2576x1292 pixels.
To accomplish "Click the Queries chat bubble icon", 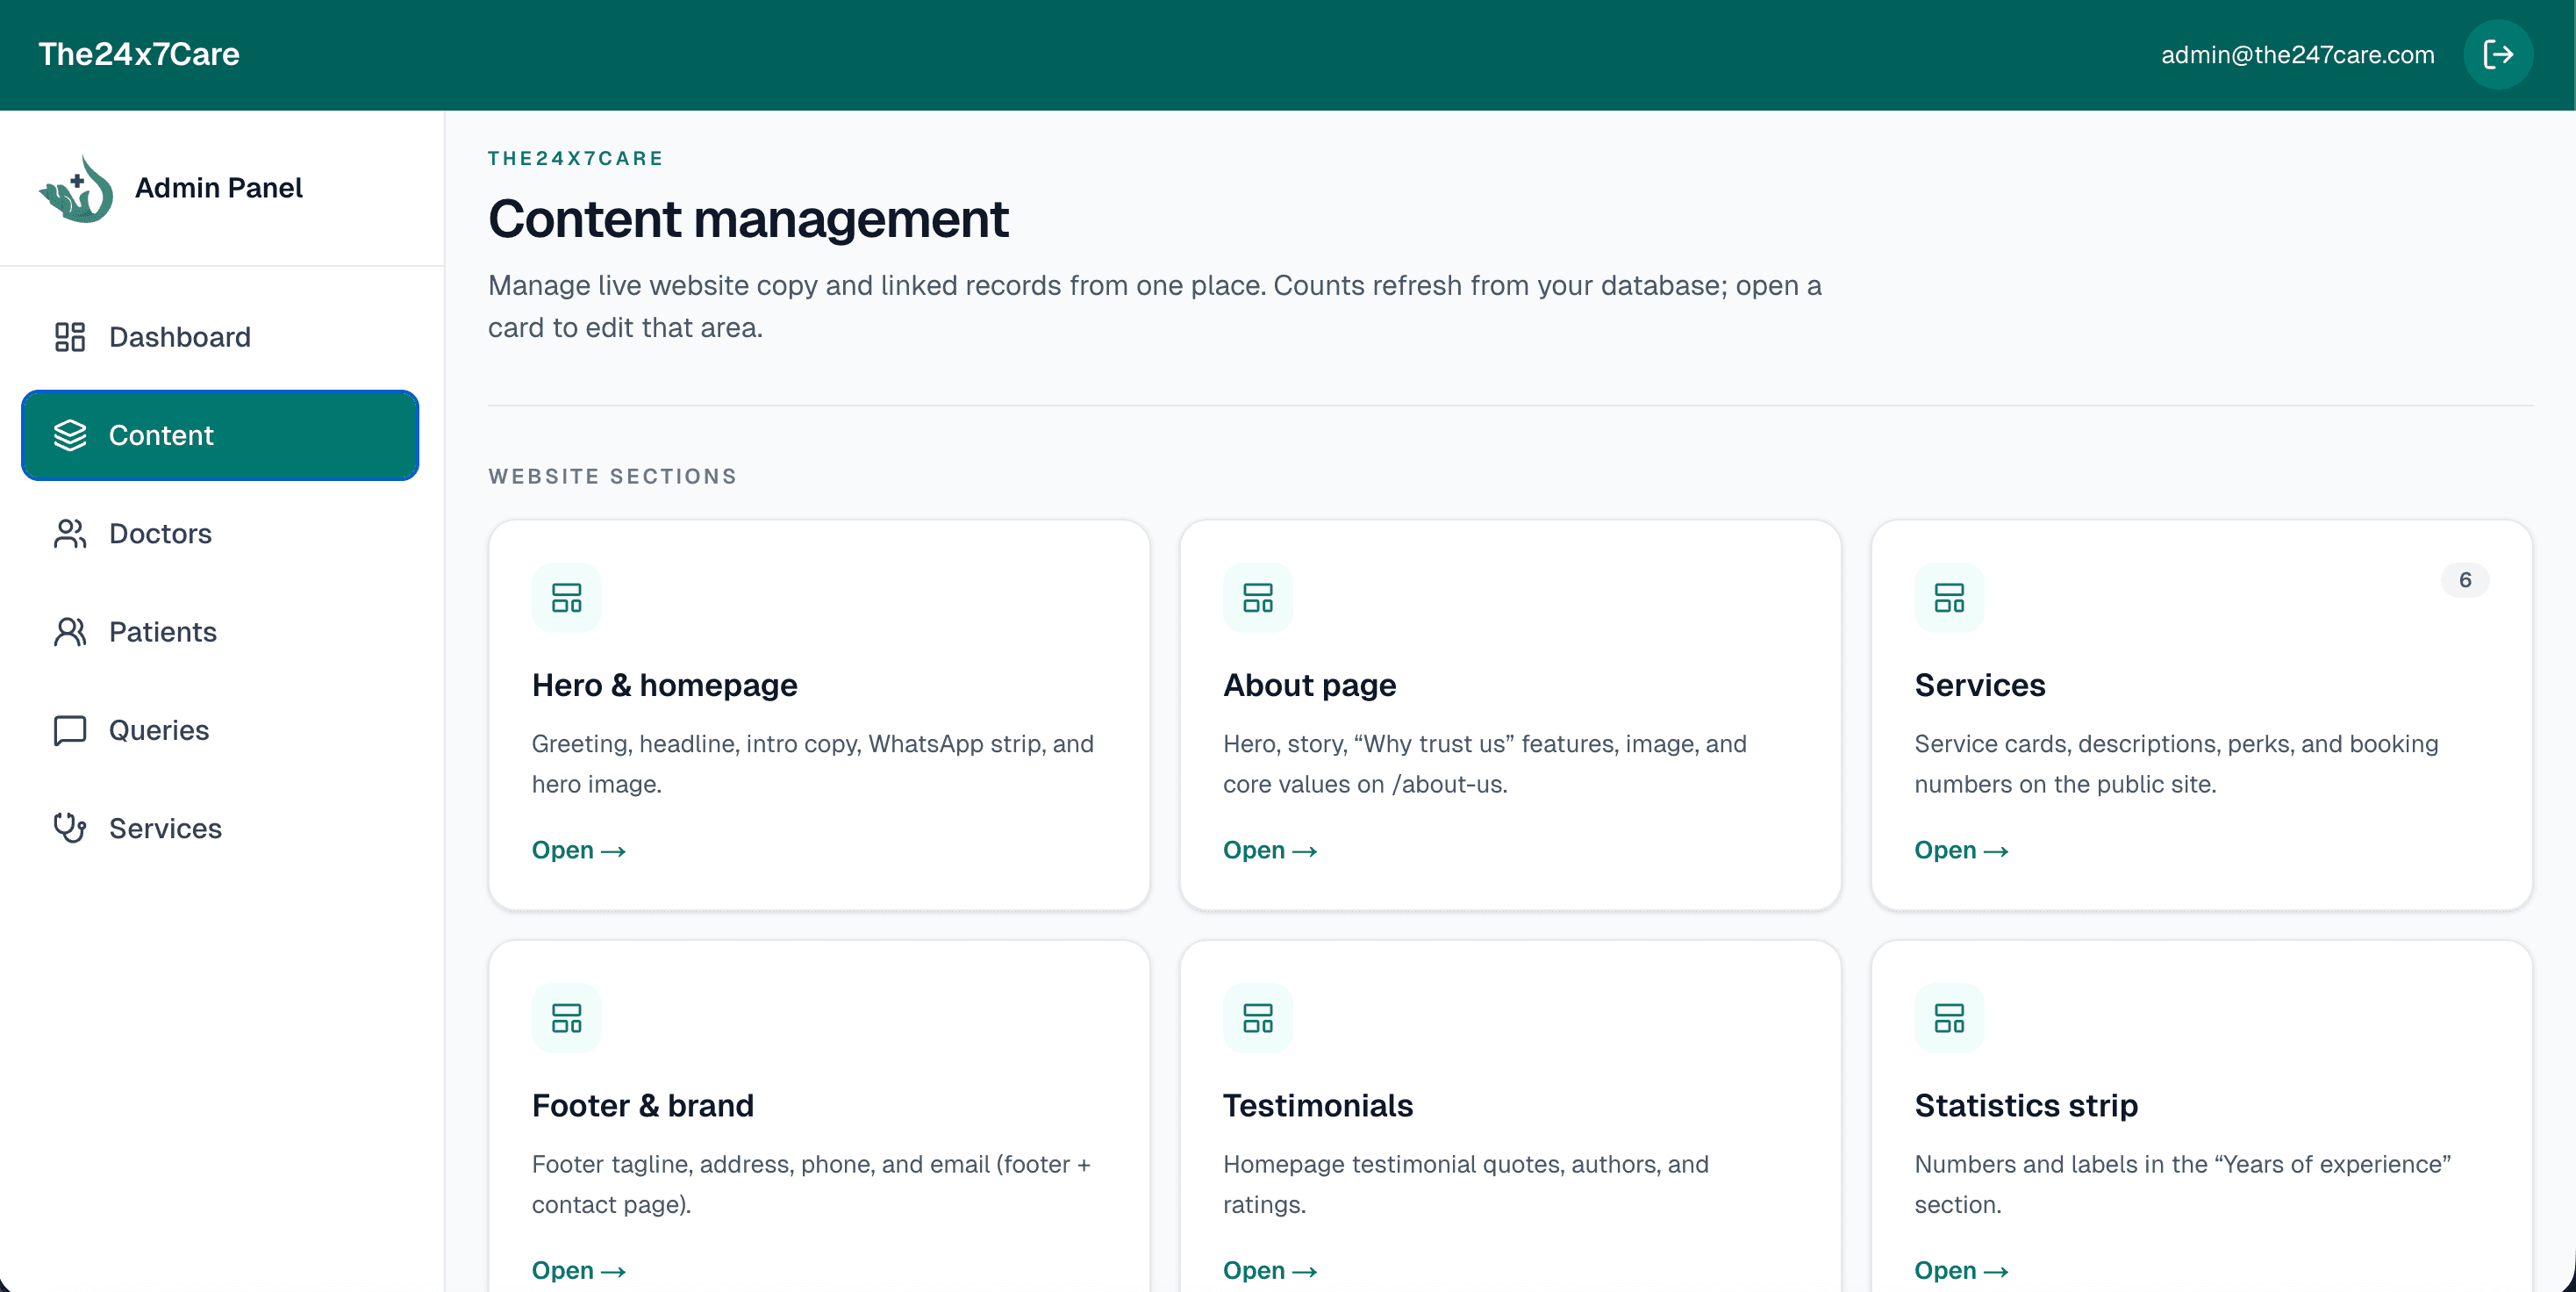I will pos(70,730).
